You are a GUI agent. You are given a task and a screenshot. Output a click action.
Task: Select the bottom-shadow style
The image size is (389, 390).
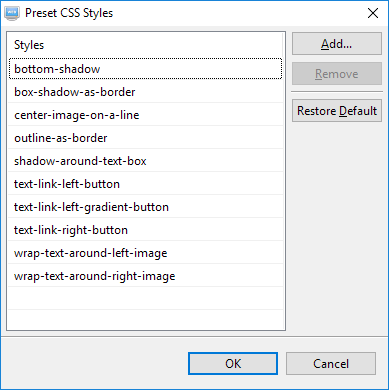(145, 69)
